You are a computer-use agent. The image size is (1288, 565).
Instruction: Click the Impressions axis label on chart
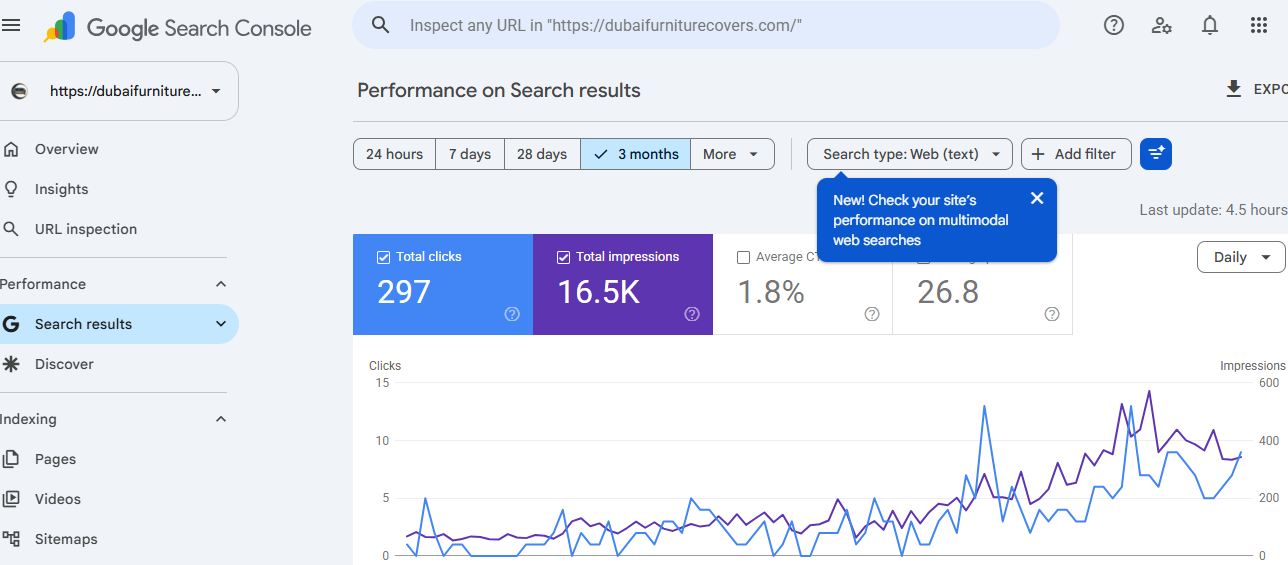[x=1253, y=366]
